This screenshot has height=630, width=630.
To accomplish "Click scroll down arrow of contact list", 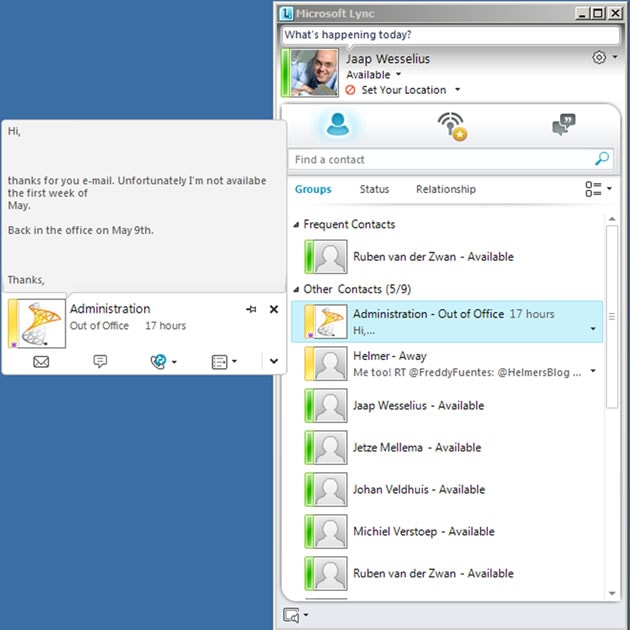I will click(x=612, y=593).
